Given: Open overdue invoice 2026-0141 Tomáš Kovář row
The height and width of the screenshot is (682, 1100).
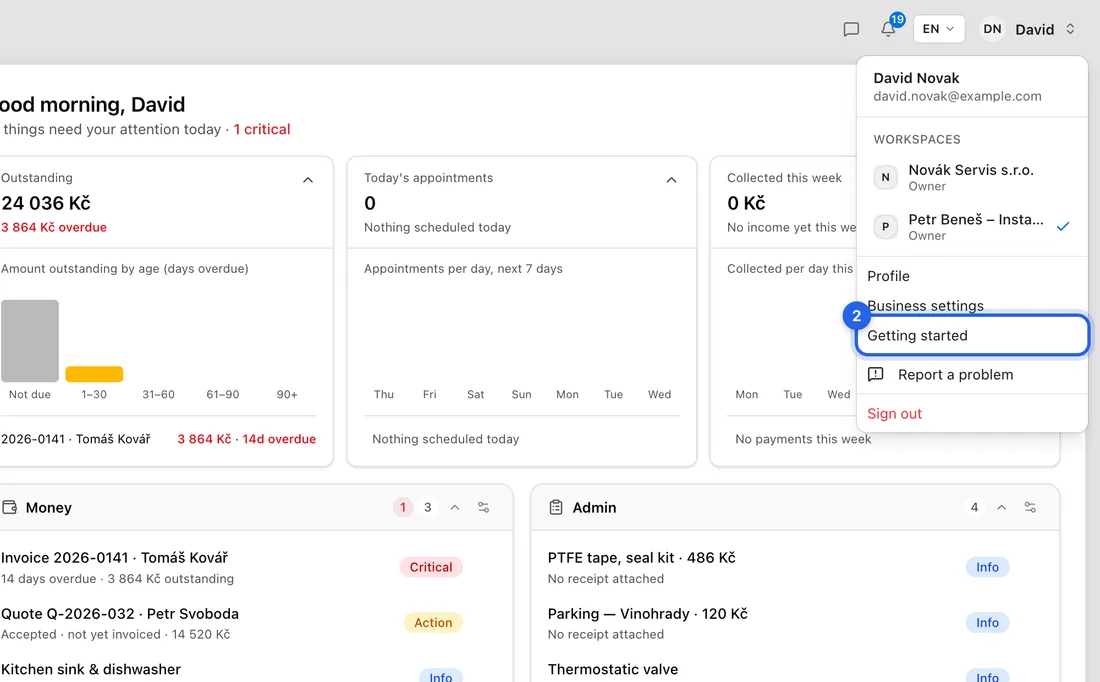Looking at the screenshot, I should point(158,439).
